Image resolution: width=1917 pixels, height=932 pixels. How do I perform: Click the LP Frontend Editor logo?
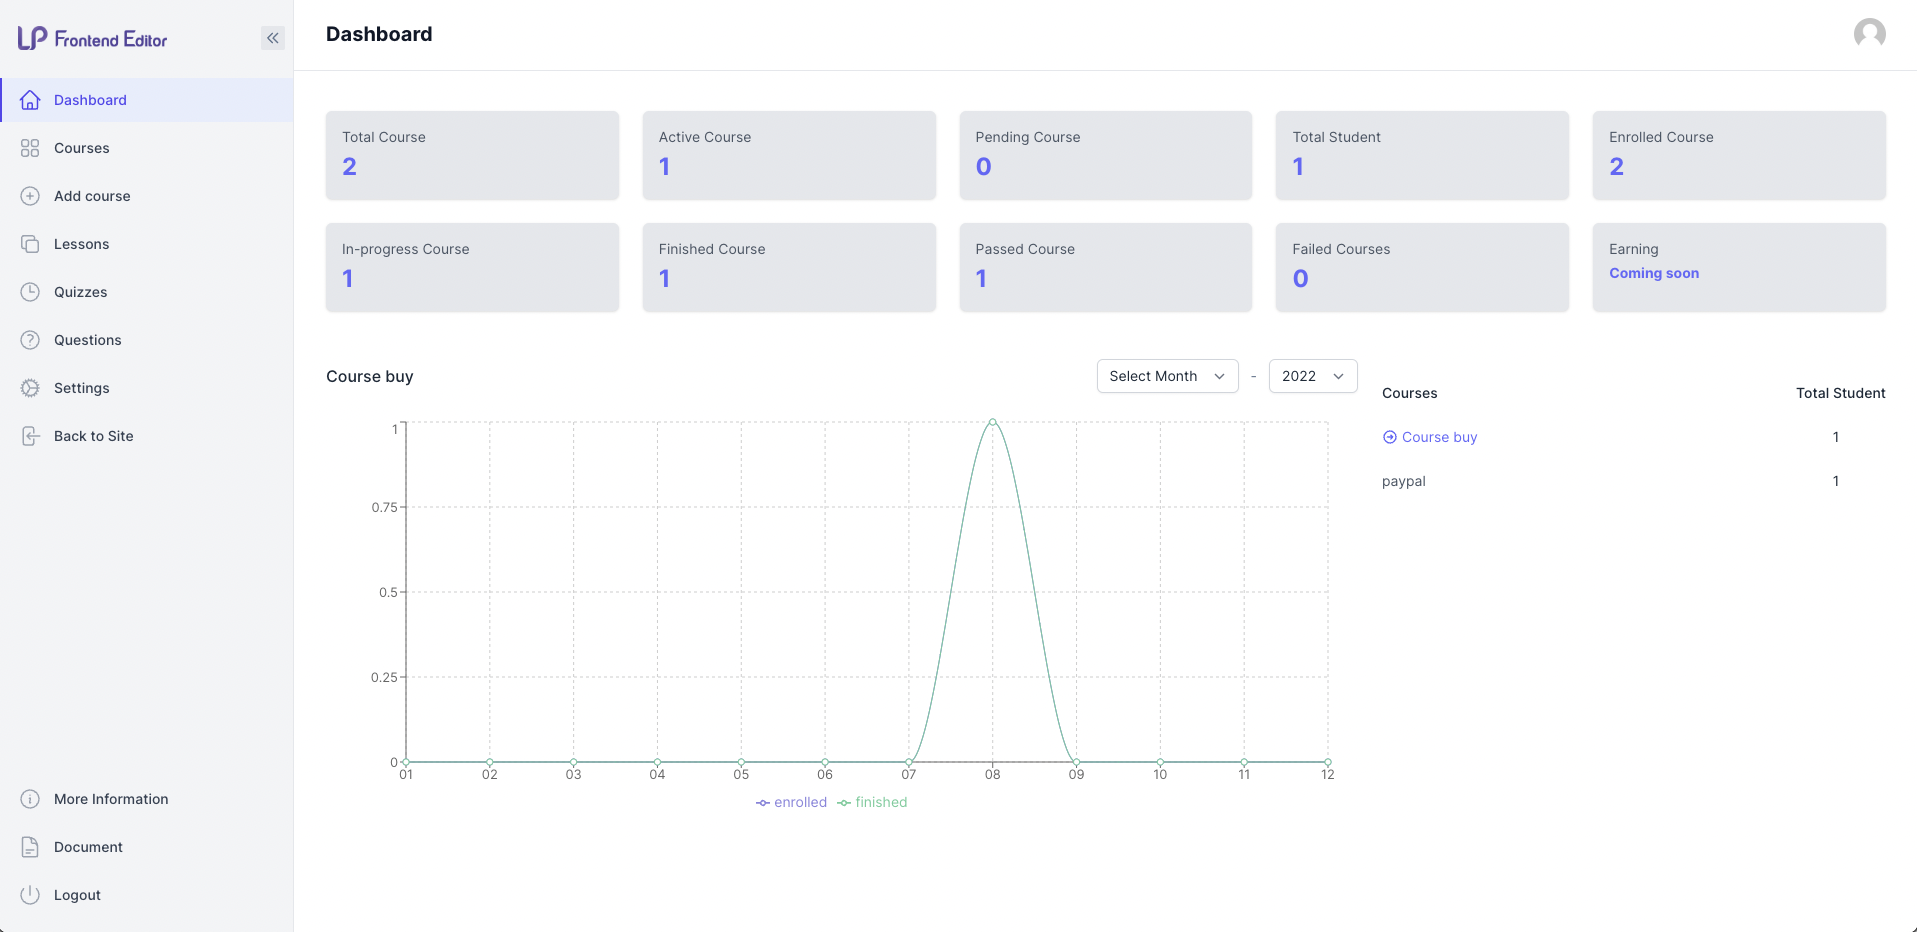click(92, 39)
